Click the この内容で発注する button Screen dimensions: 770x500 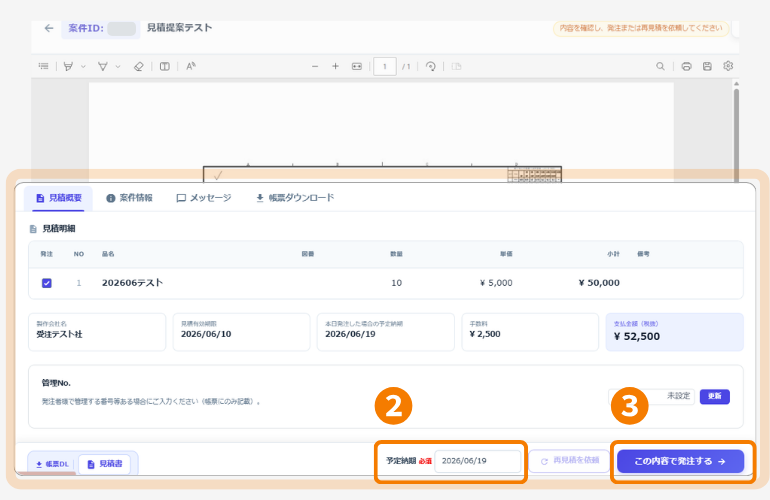(680, 461)
